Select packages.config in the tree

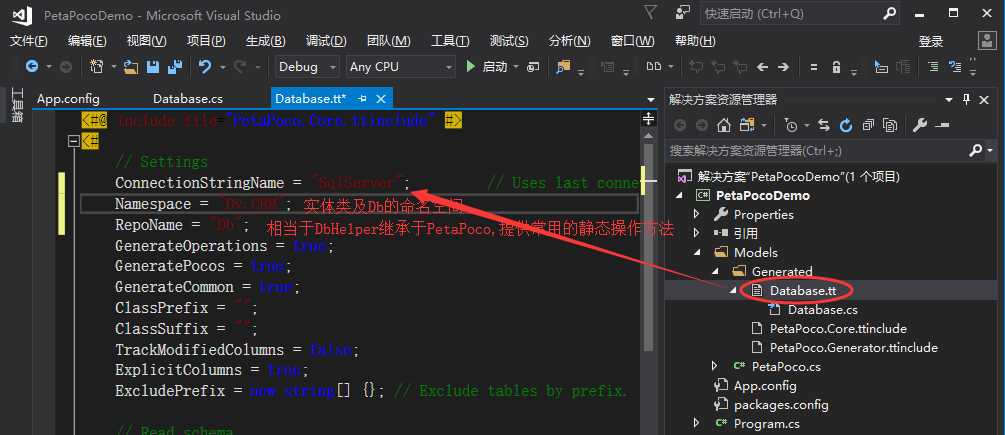[781, 405]
